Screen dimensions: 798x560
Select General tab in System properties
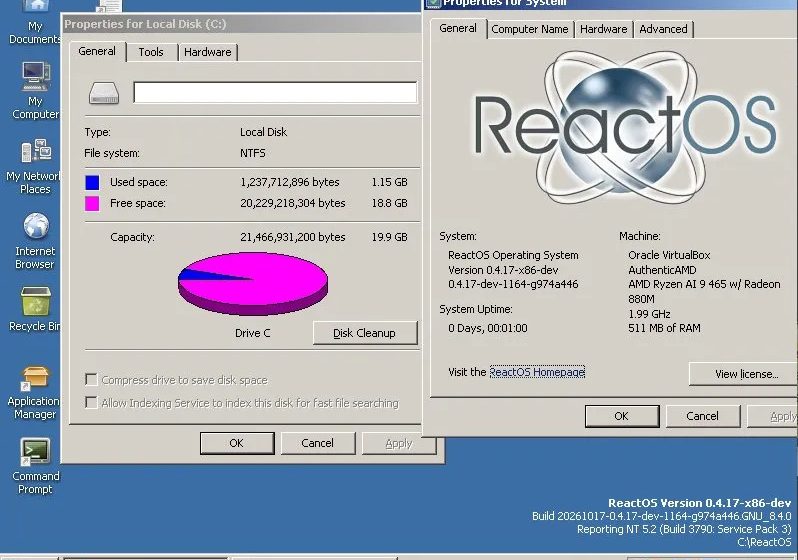click(458, 28)
